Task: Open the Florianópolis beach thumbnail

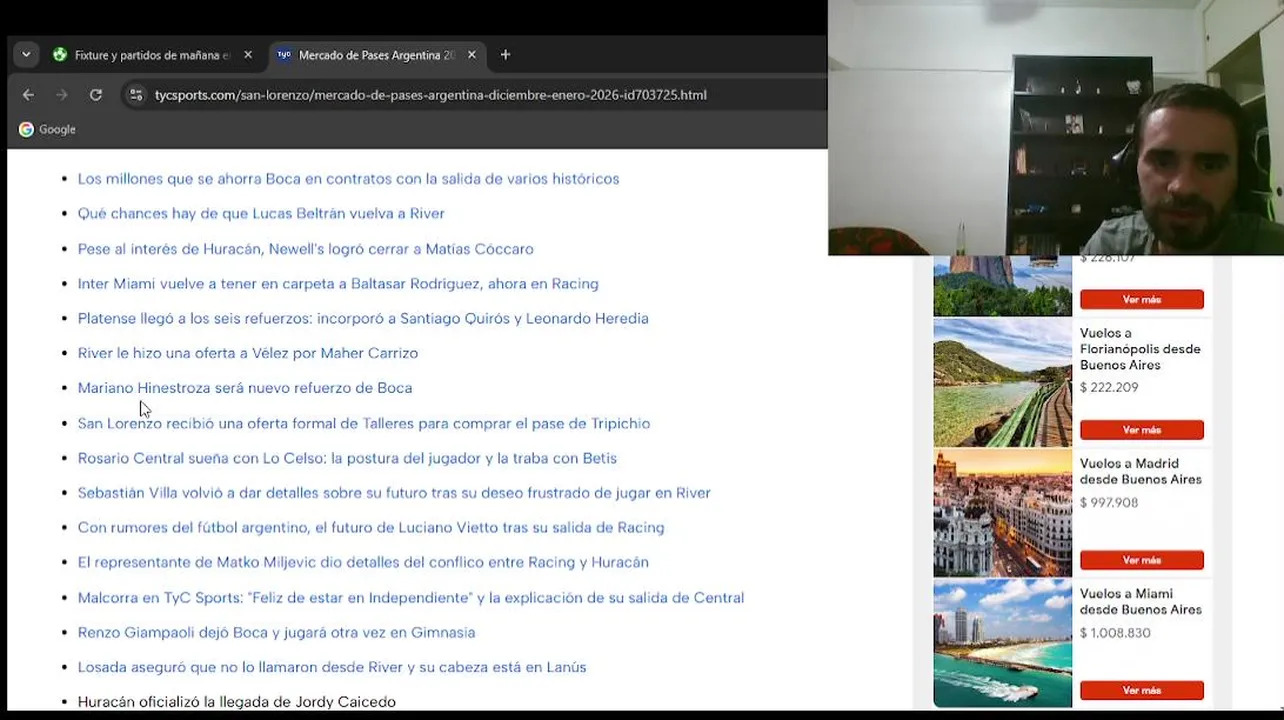Action: click(1002, 383)
